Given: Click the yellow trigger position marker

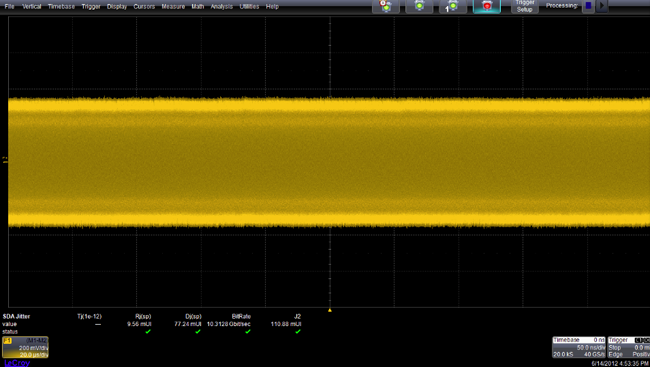Looking at the screenshot, I should [x=330, y=310].
